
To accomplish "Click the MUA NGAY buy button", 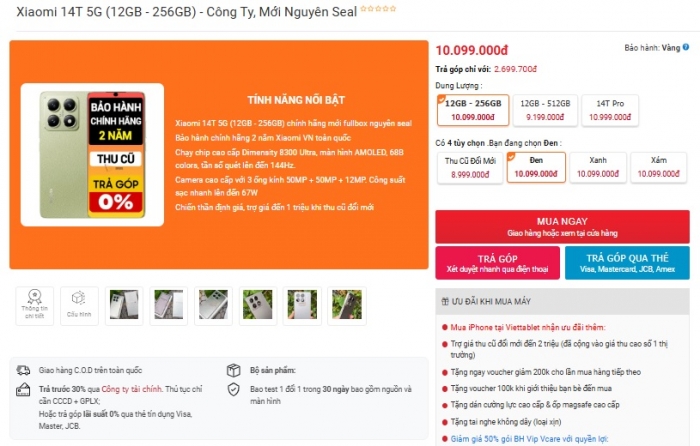I will pyautogui.click(x=562, y=226).
